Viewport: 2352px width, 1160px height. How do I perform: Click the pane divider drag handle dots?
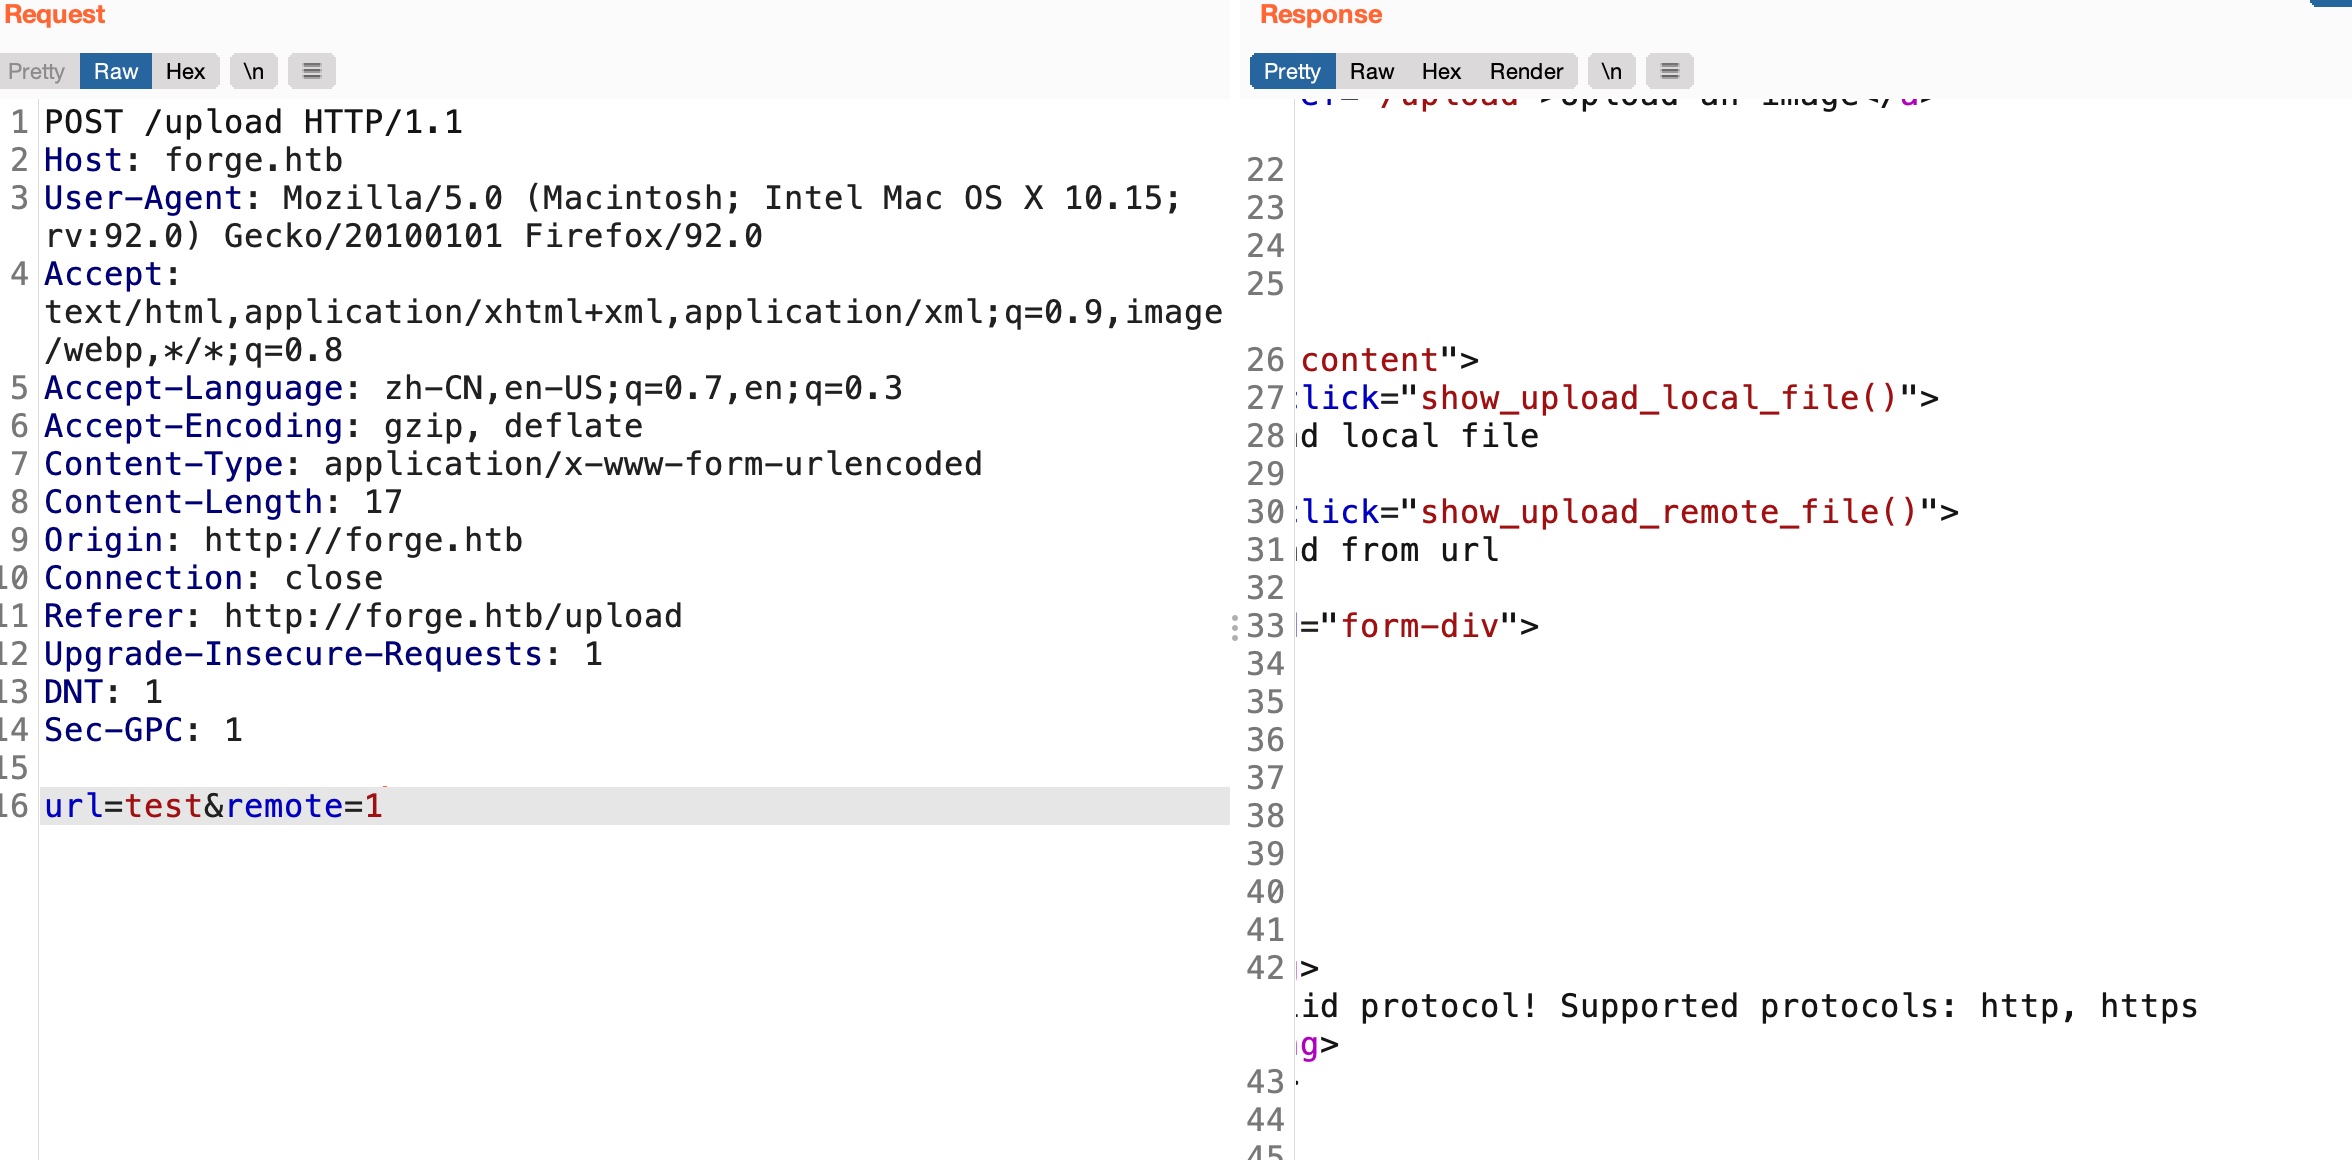(1235, 627)
